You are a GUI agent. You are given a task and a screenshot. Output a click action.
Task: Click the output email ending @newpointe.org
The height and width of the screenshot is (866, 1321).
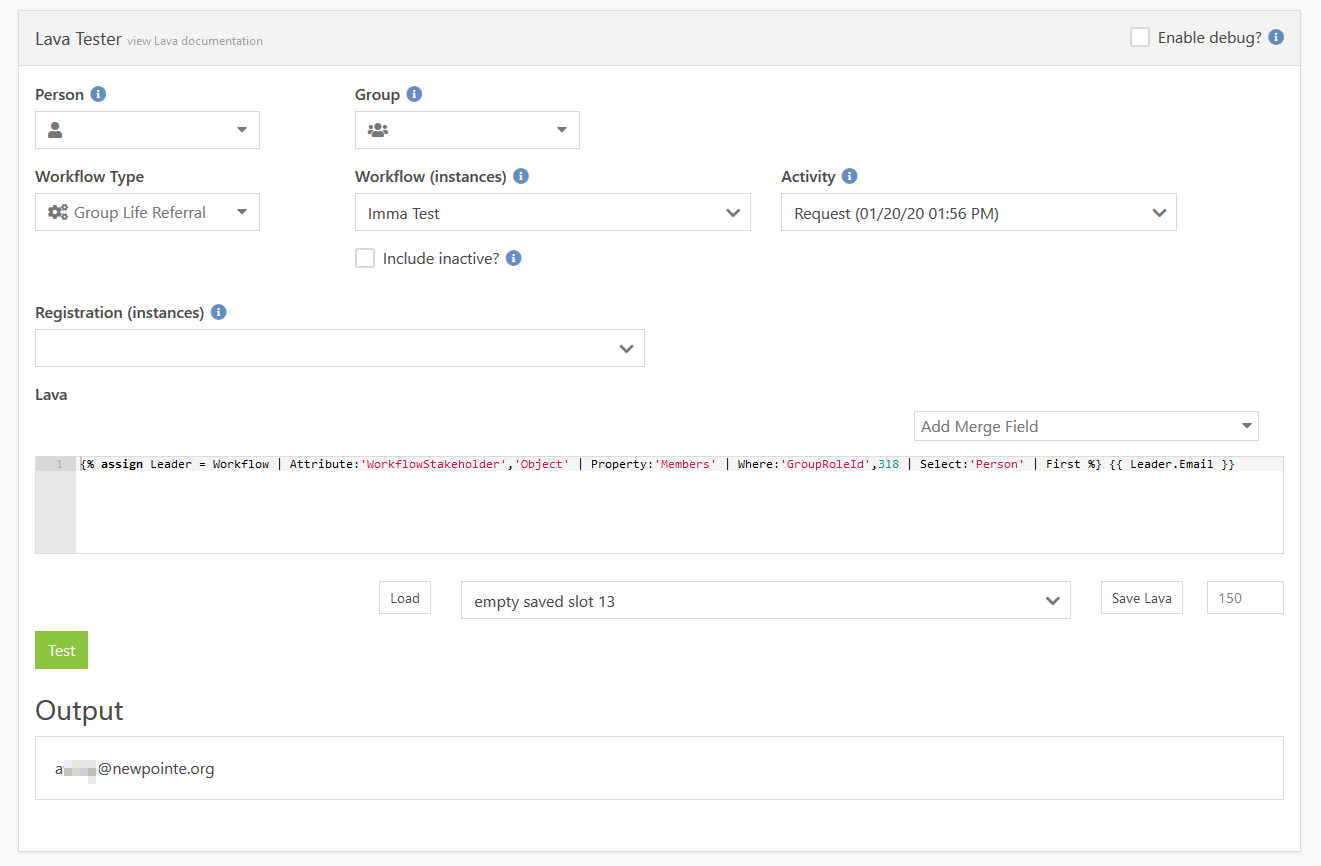tap(135, 769)
